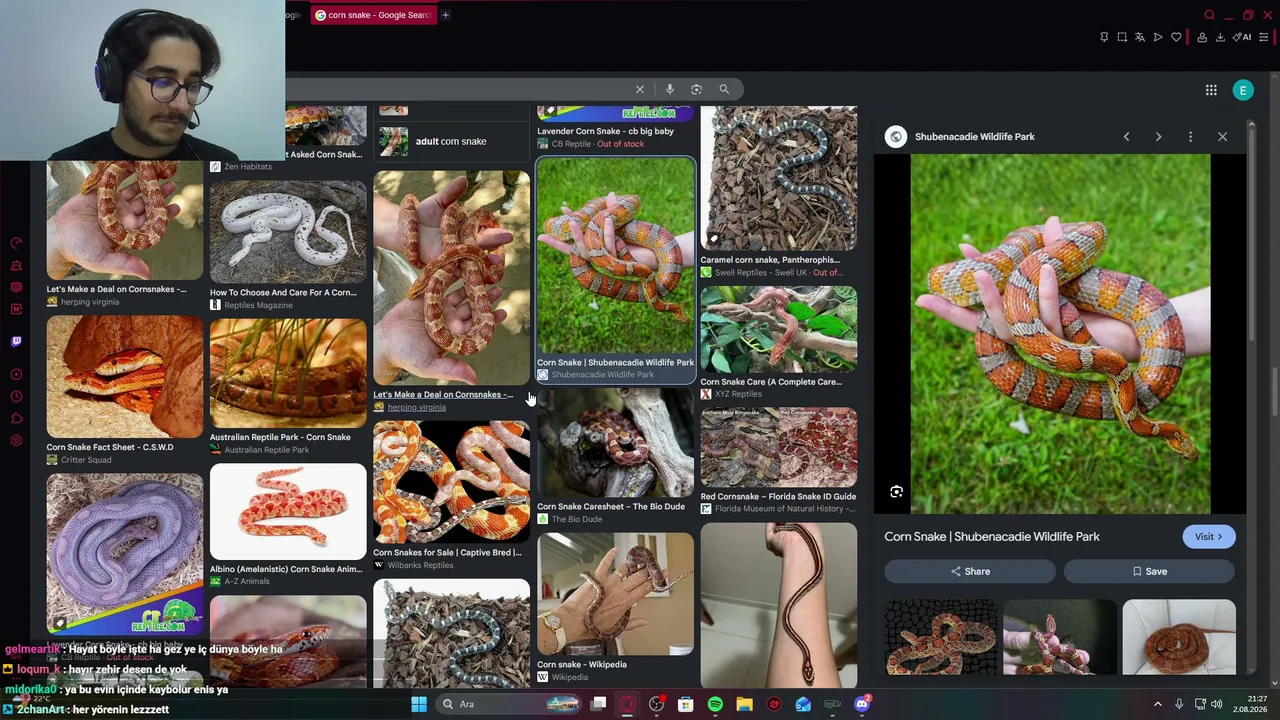Open Task View on the taskbar

[598, 704]
